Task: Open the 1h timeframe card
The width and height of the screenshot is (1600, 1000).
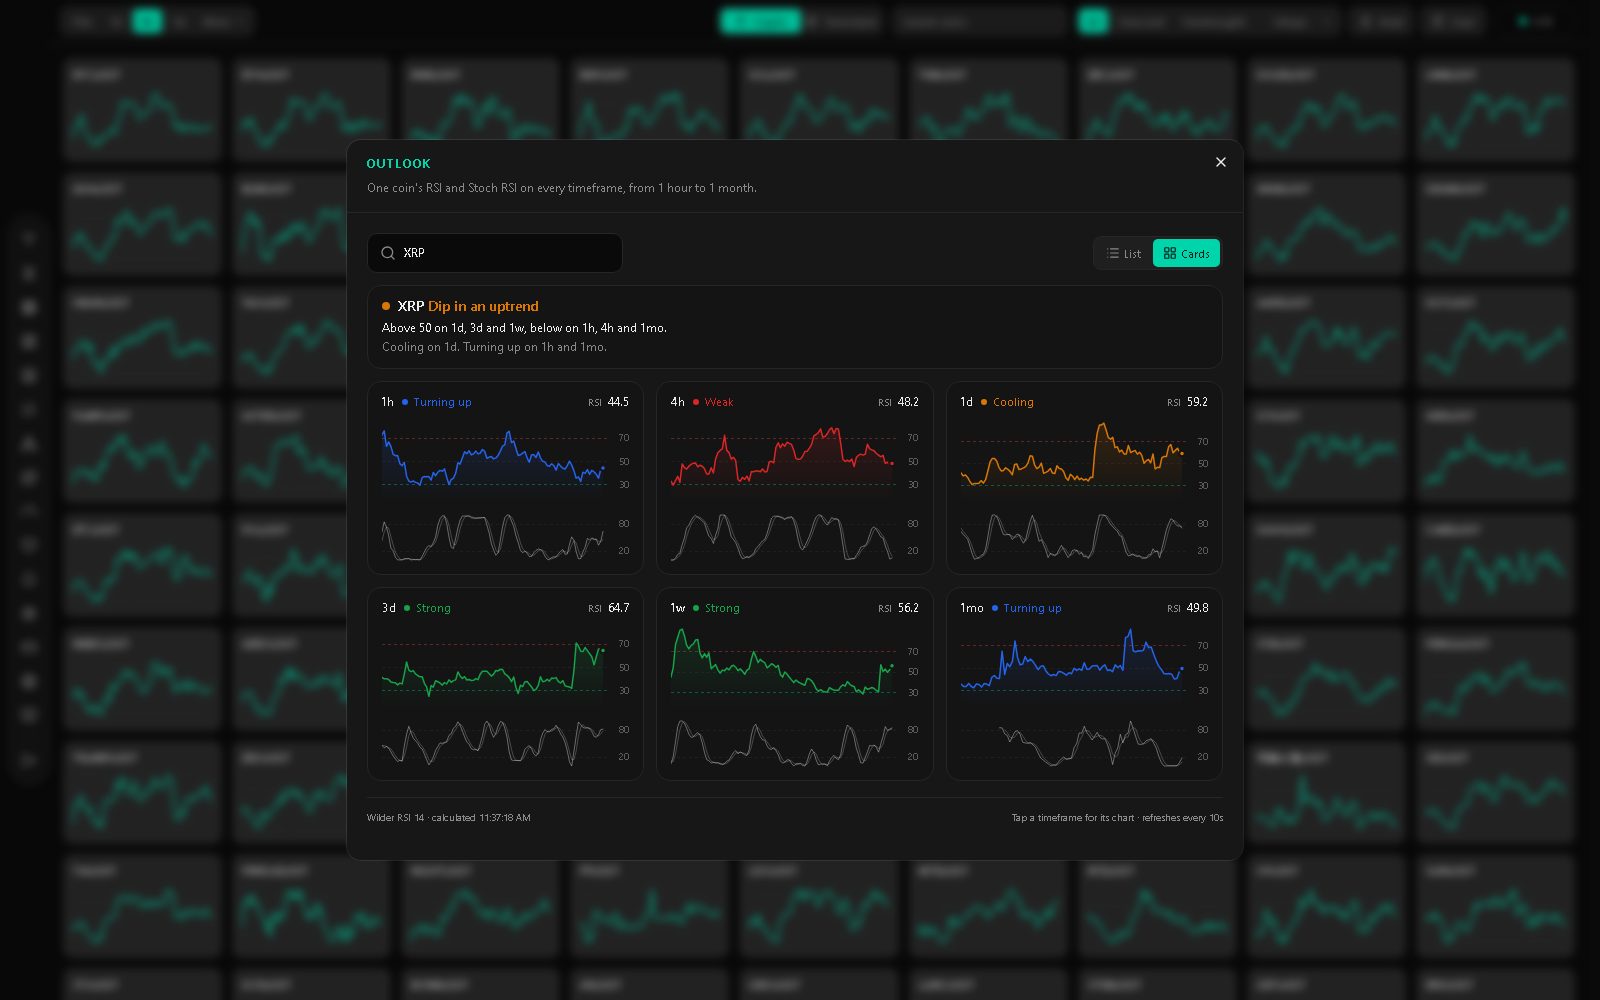Action: pyautogui.click(x=505, y=478)
